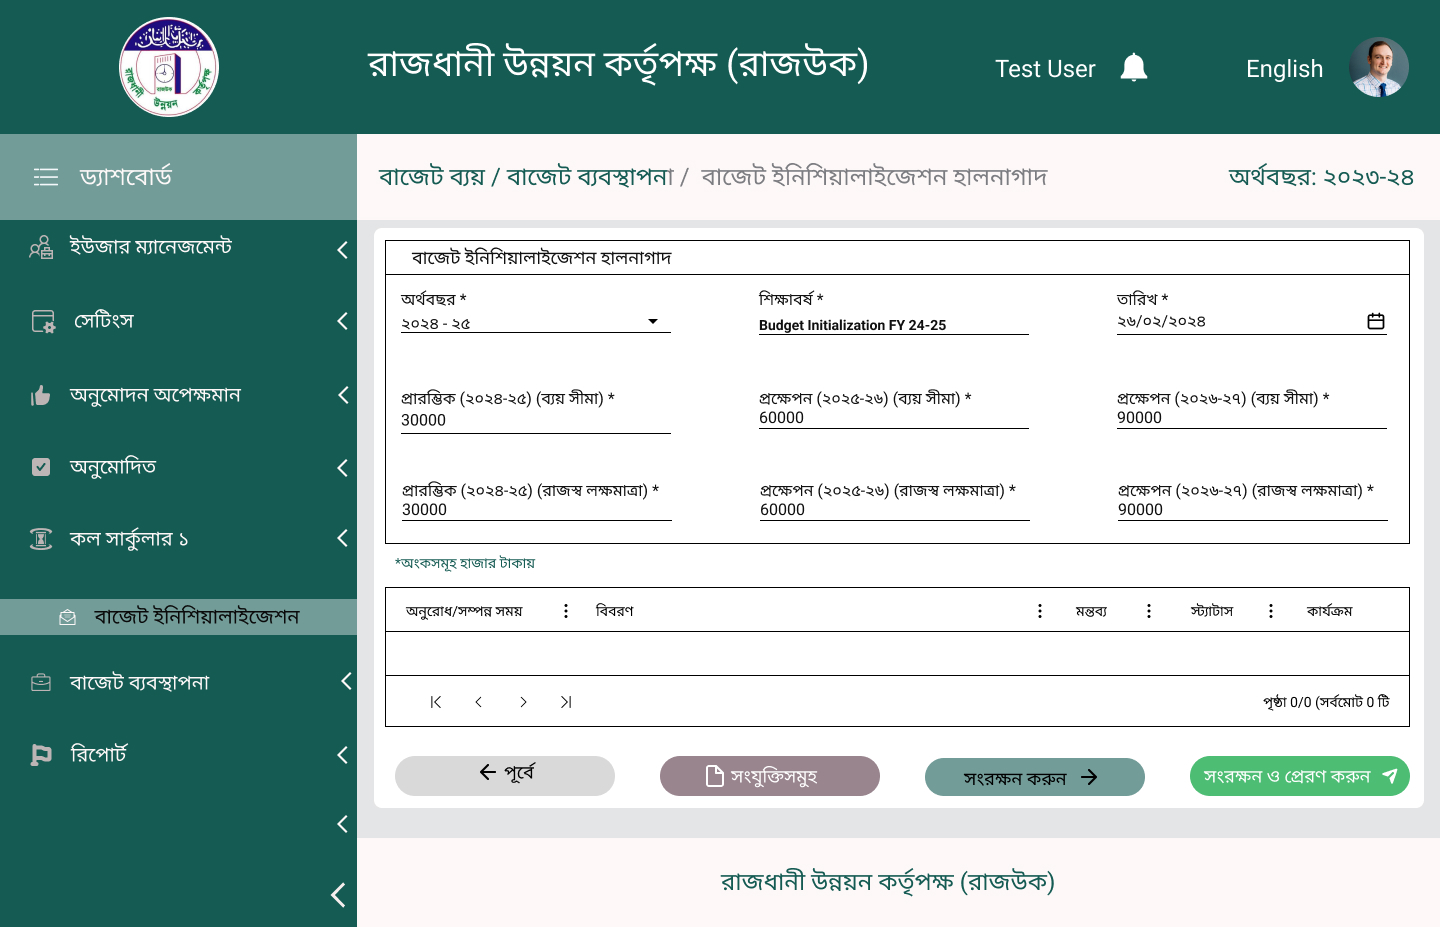Switch language to English

[x=1284, y=69]
